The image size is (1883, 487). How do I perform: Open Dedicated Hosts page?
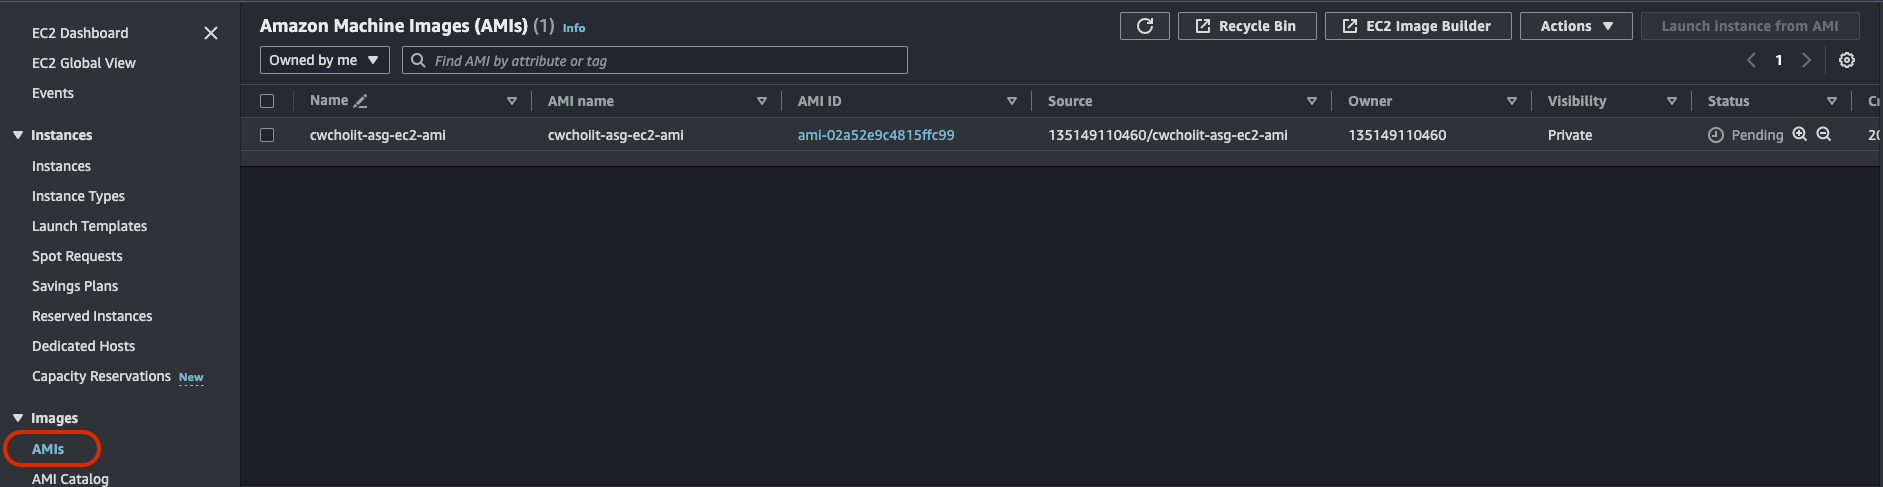tap(83, 346)
